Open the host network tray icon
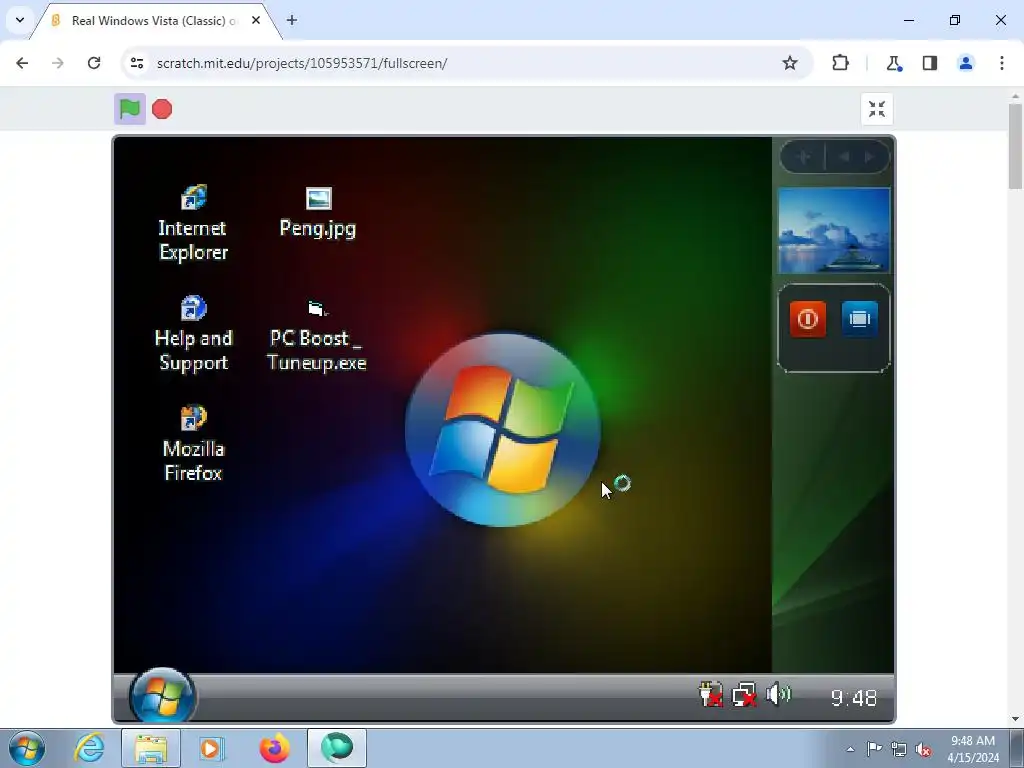 899,749
